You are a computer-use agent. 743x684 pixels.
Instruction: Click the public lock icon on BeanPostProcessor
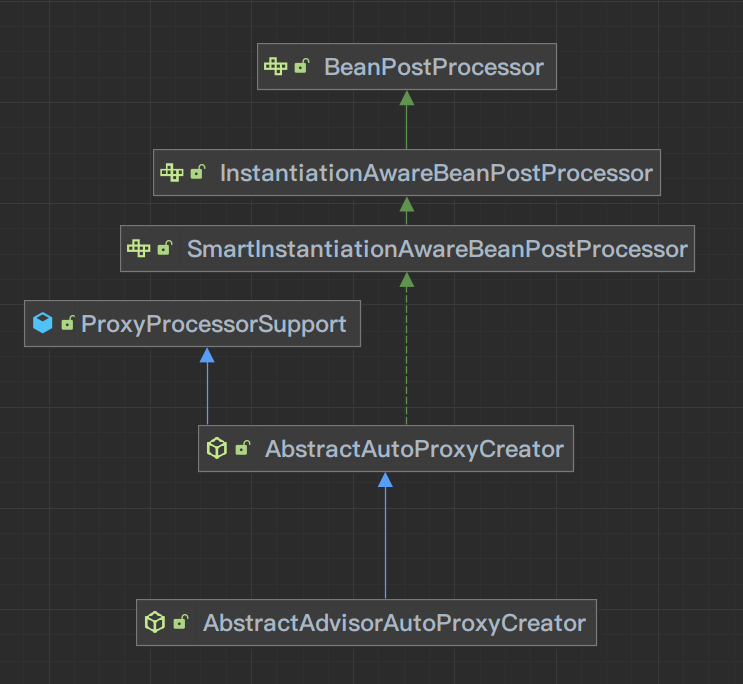[302, 67]
